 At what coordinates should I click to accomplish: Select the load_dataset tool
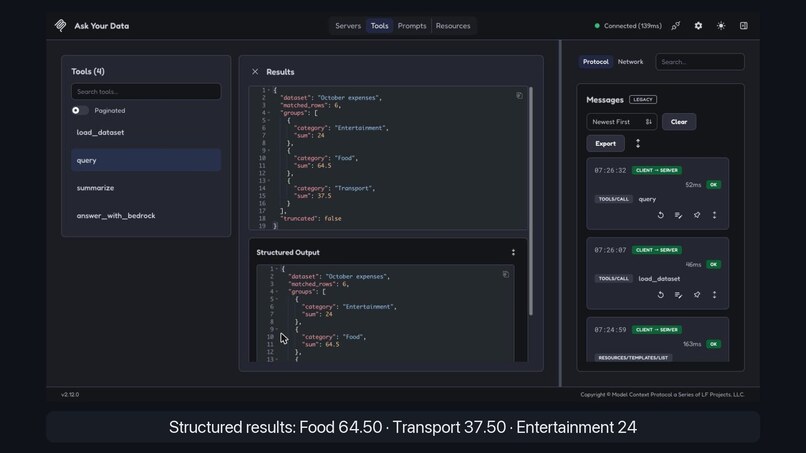tap(146, 132)
